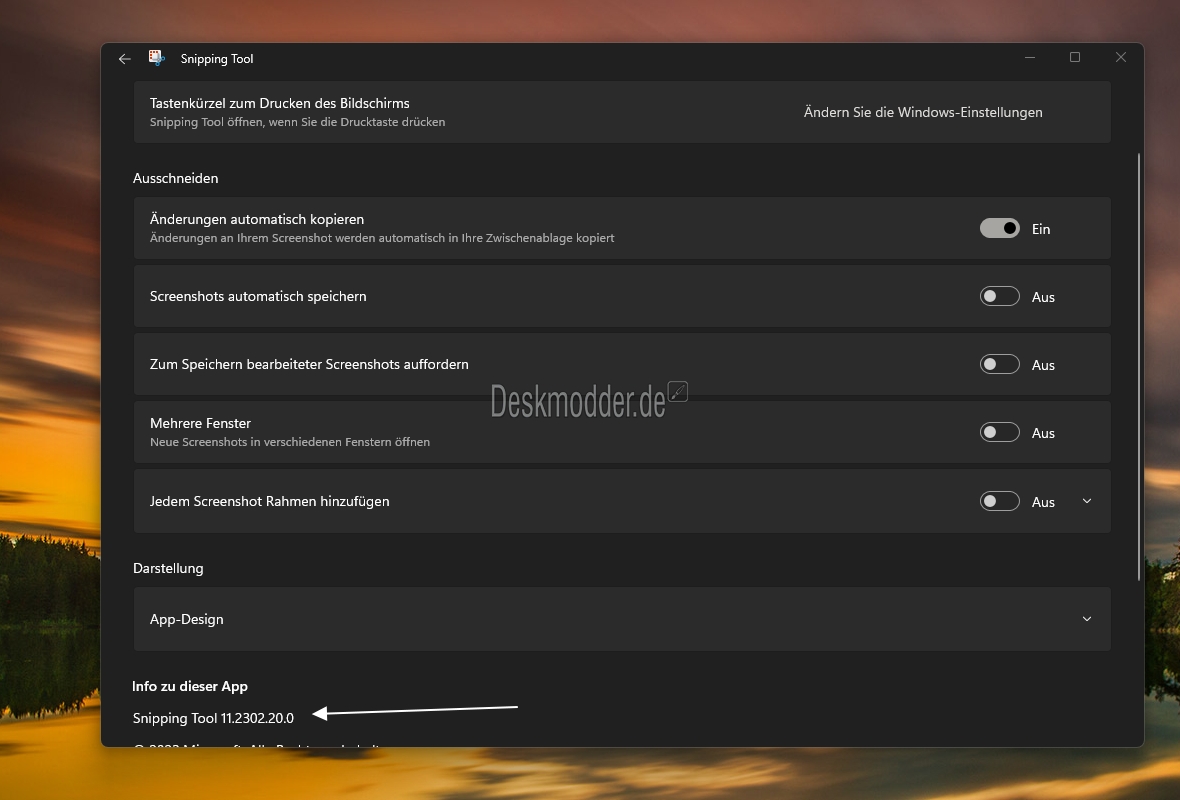The image size is (1180, 800).
Task: Click the Snipping Tool title bar text
Action: (x=217, y=59)
